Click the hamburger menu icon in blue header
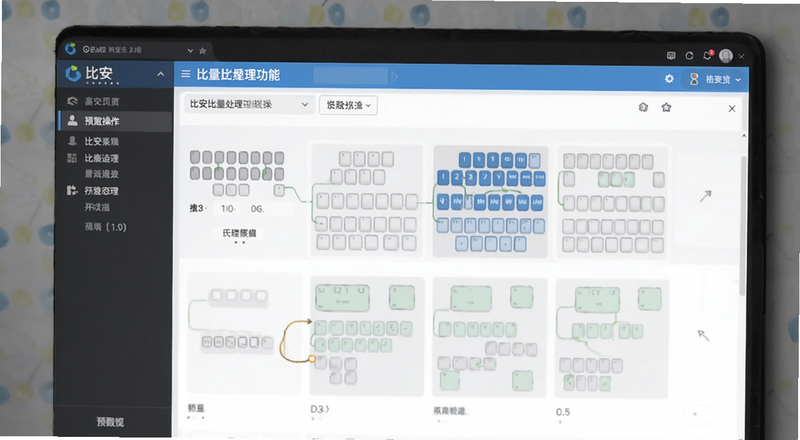The width and height of the screenshot is (800, 440). (186, 75)
